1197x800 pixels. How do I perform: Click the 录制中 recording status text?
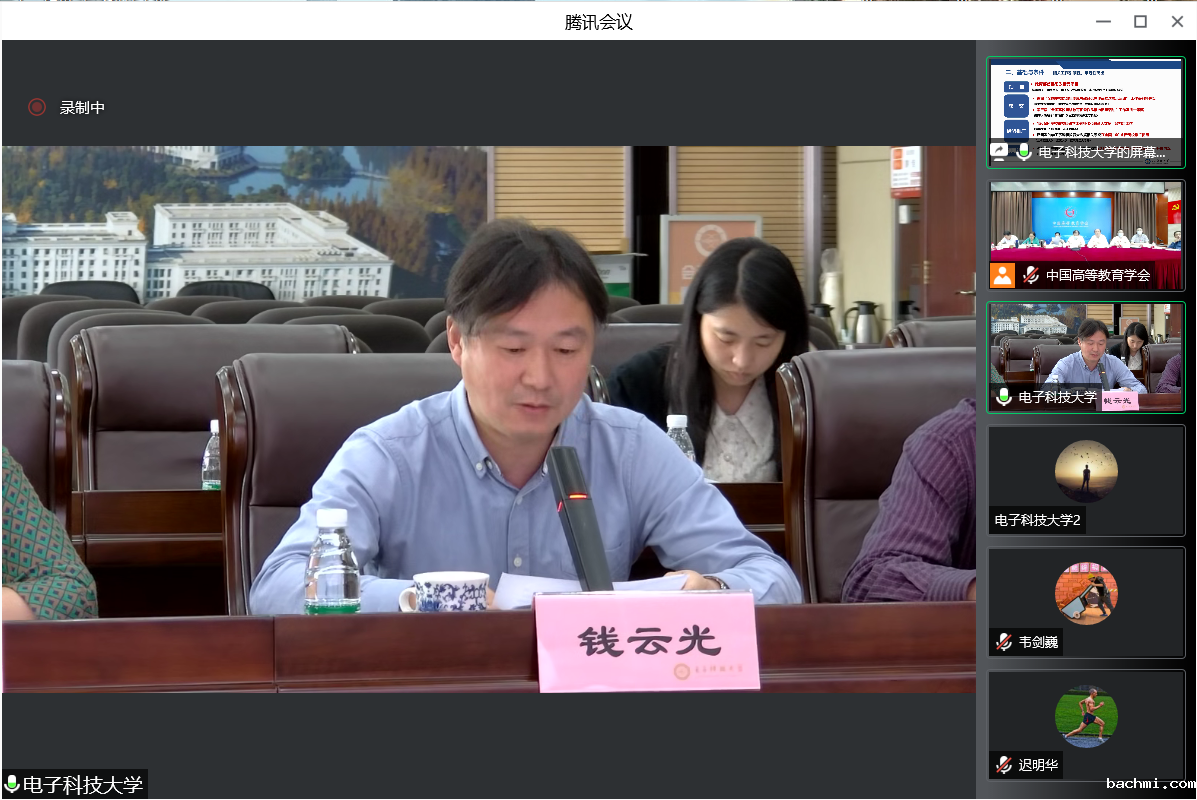click(82, 108)
